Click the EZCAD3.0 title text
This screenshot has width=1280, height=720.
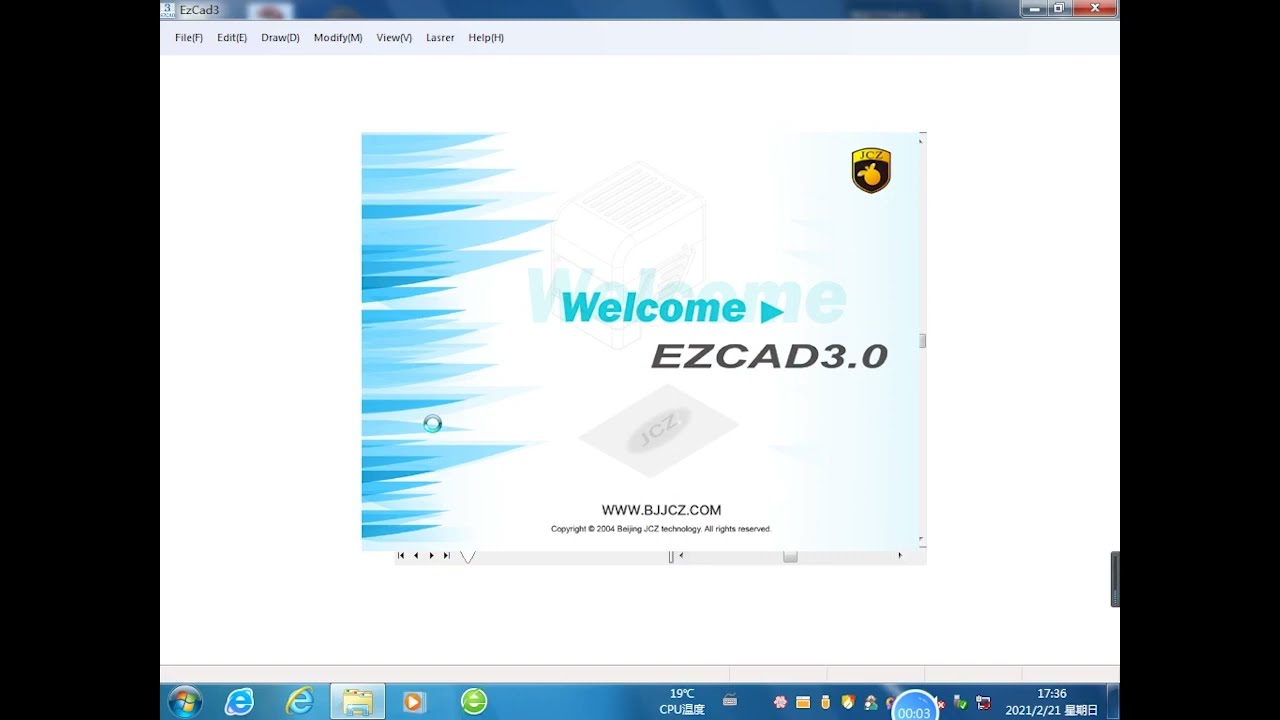769,356
